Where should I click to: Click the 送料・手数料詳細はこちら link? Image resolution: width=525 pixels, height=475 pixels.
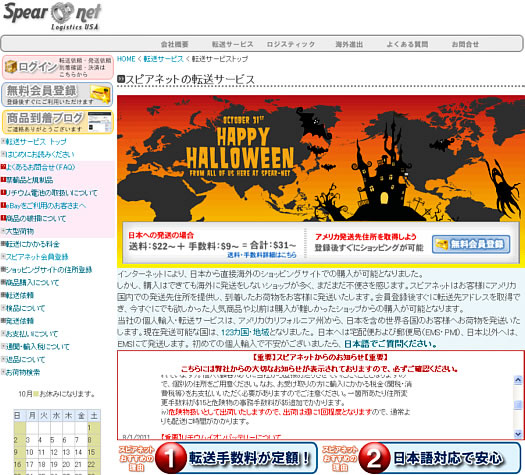point(262,255)
